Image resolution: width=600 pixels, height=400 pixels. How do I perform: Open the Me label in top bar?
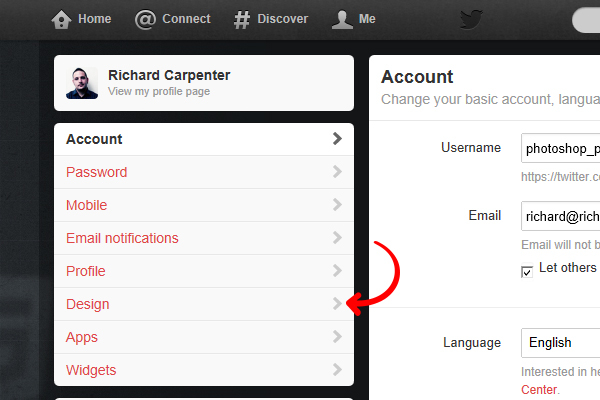367,19
